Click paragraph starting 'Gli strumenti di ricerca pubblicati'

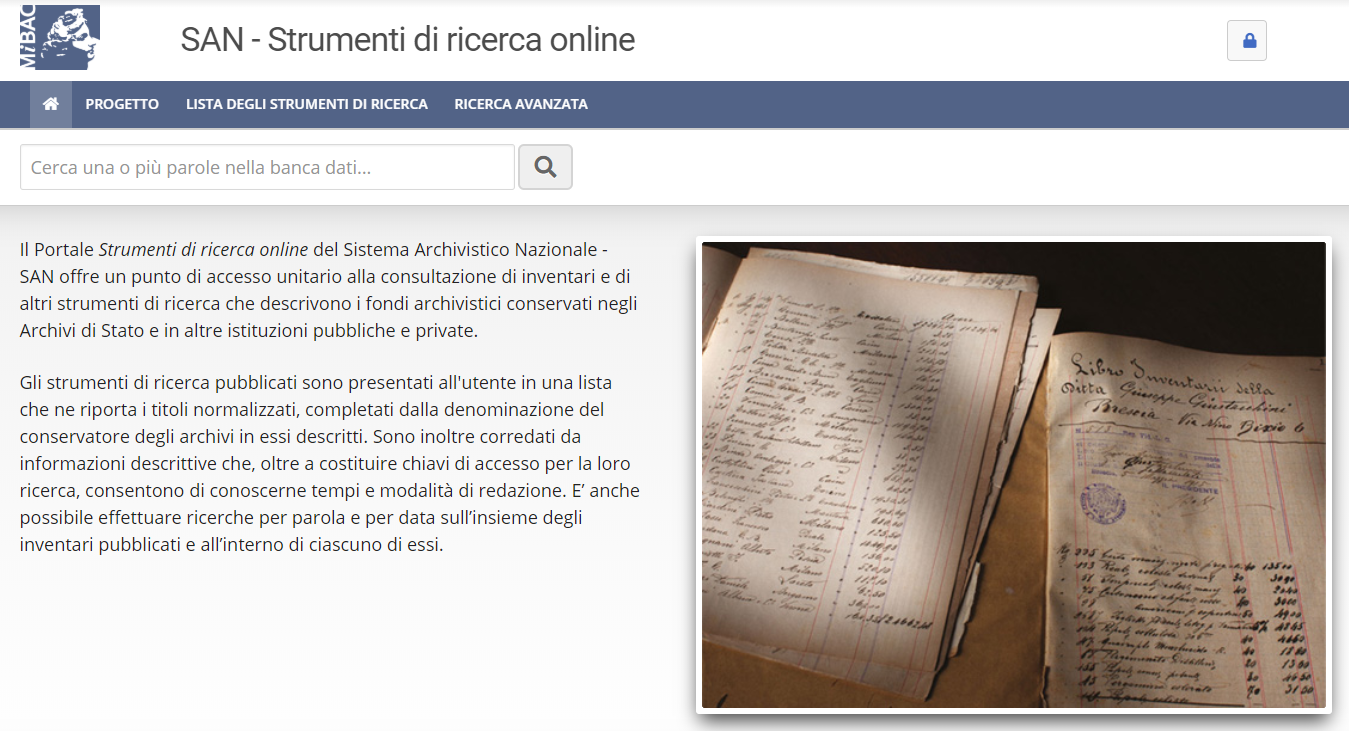[x=330, y=464]
